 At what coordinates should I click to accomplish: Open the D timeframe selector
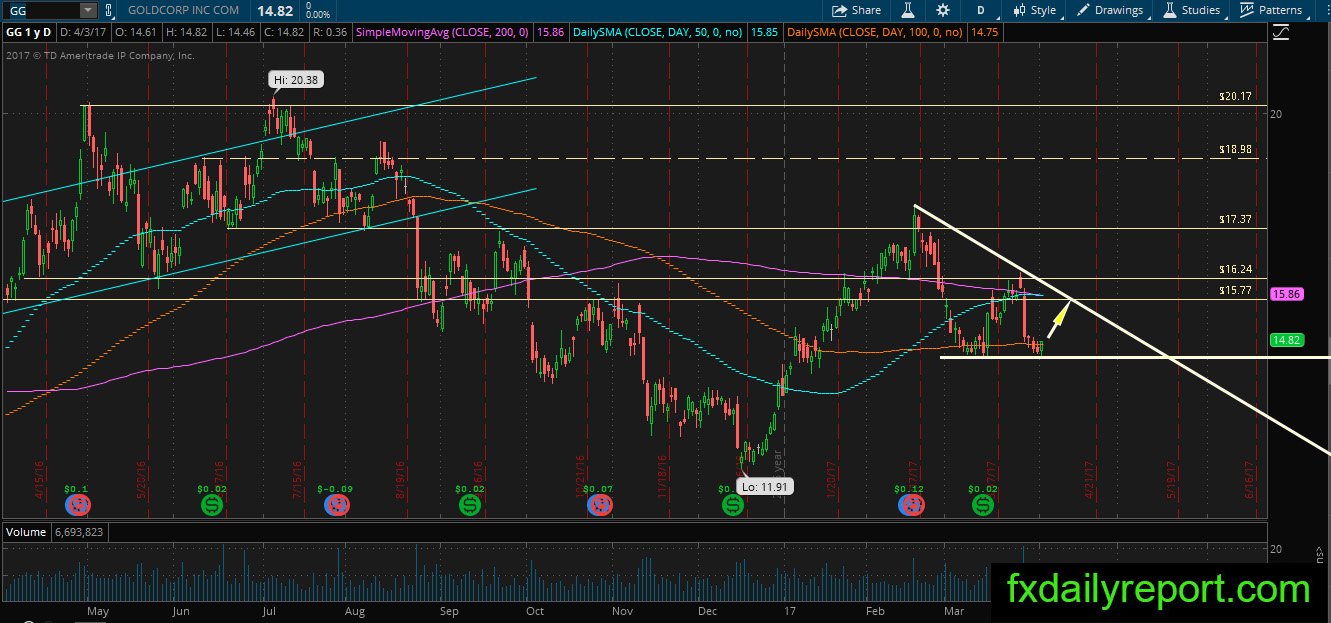pyautogui.click(x=981, y=10)
